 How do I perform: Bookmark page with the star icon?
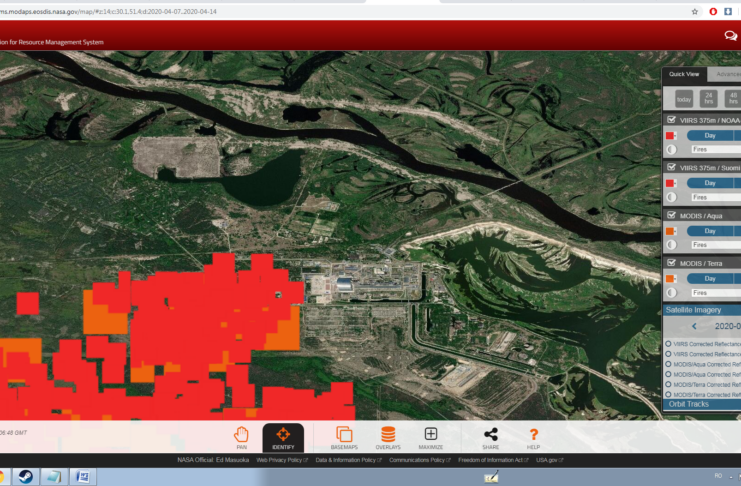pos(695,11)
